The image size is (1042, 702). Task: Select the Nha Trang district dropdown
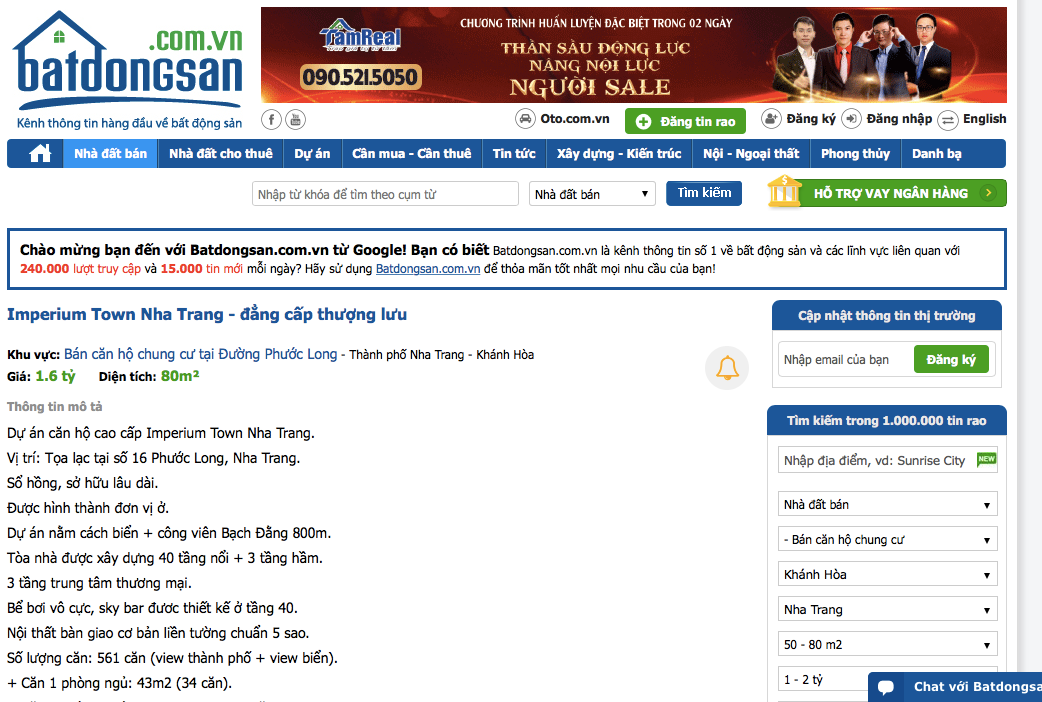[x=887, y=610]
